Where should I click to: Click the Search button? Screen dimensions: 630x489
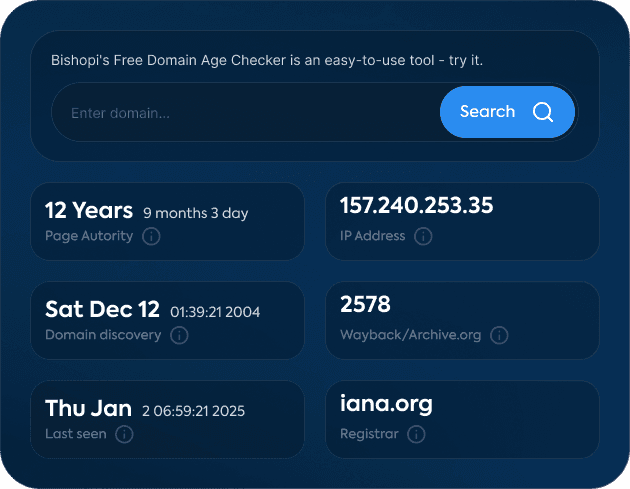tap(507, 112)
